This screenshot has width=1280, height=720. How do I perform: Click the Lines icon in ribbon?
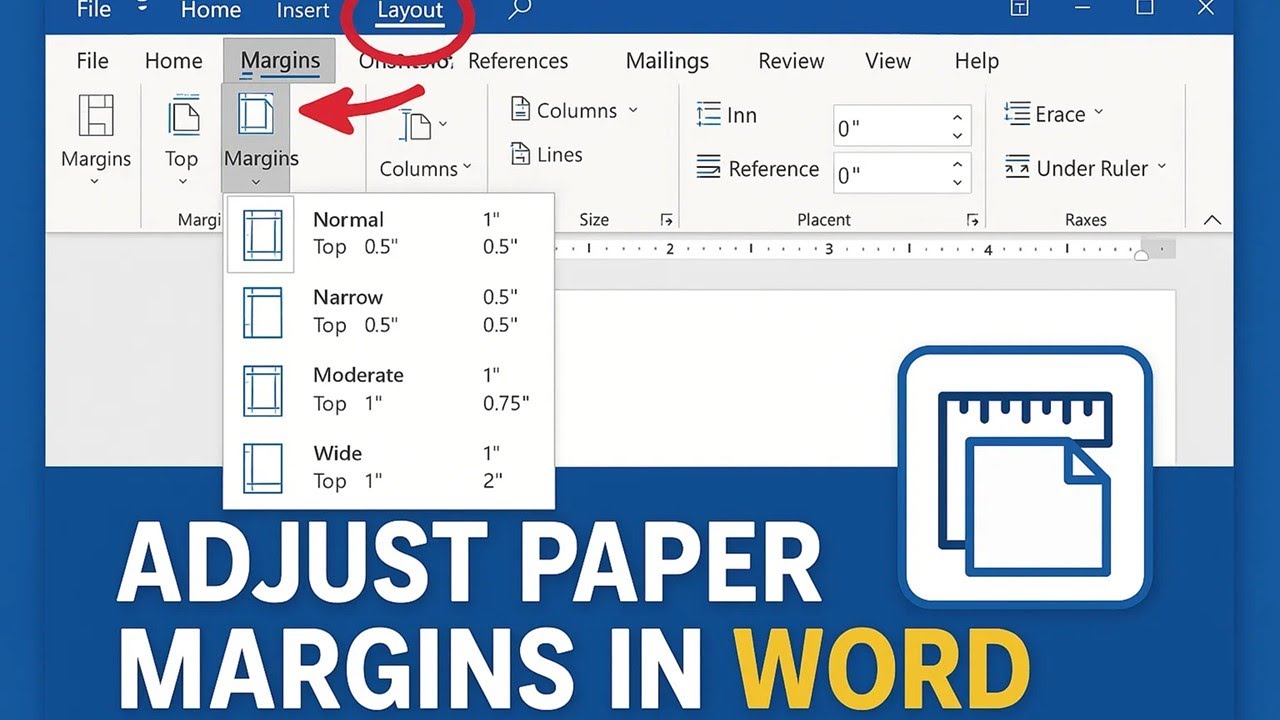(x=520, y=154)
